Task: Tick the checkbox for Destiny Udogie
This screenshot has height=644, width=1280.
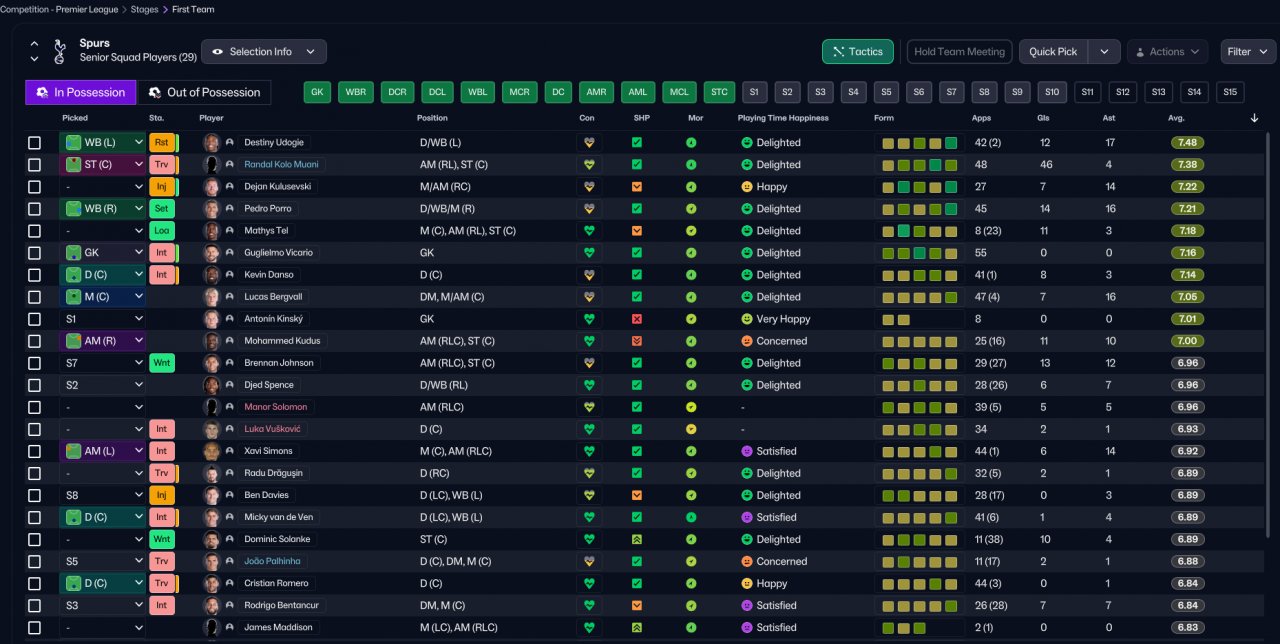Action: coord(34,143)
